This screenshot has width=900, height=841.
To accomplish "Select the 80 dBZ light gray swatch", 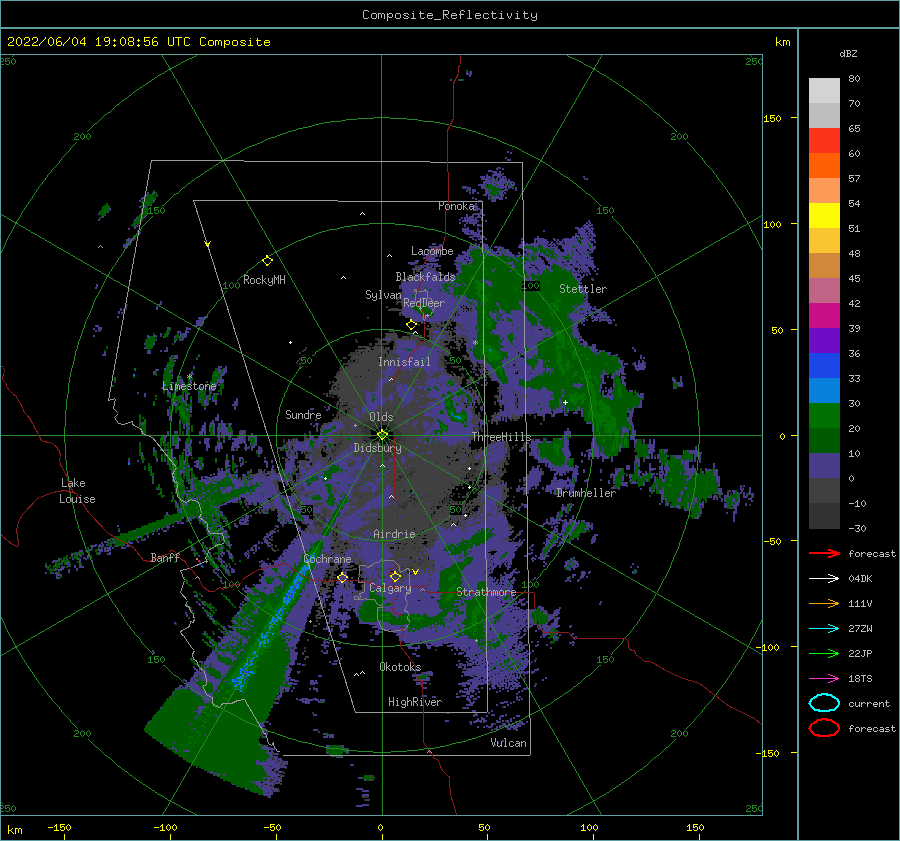I will (x=824, y=90).
